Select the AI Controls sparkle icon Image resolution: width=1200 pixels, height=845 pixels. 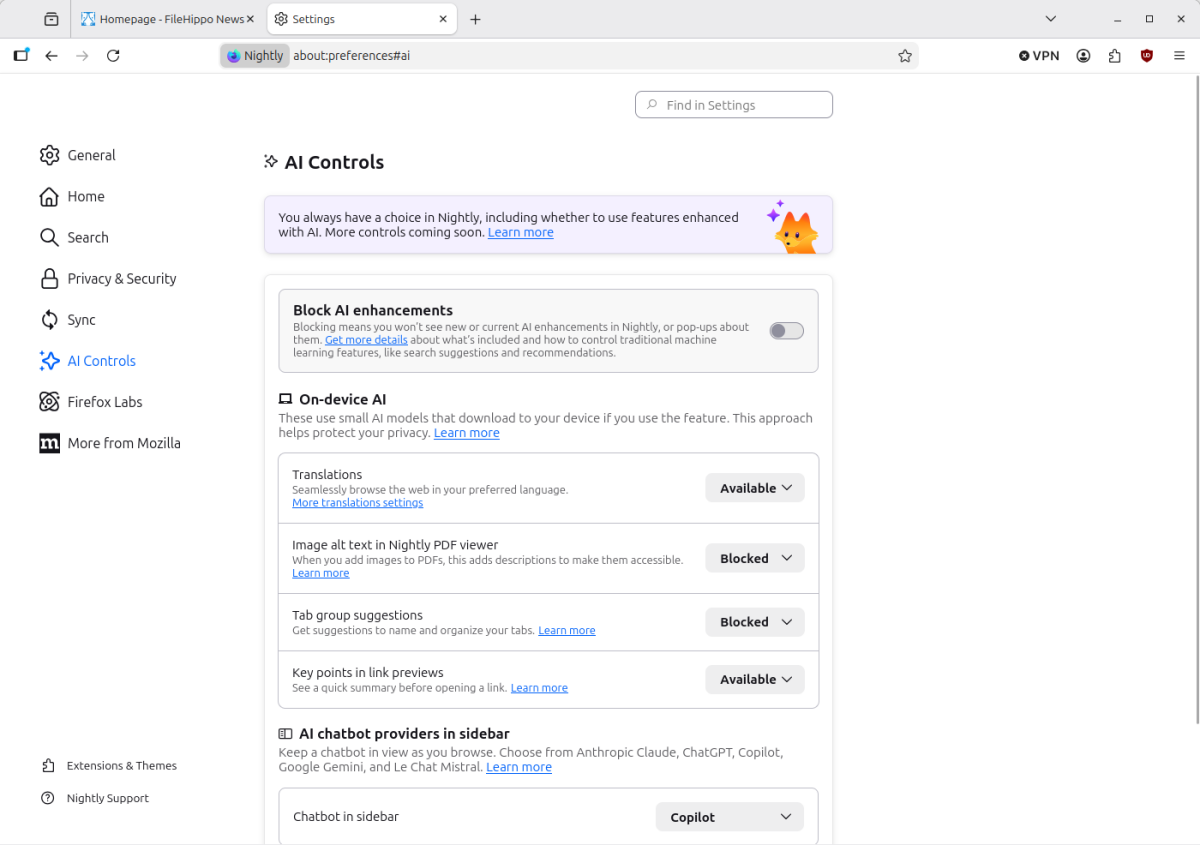click(49, 360)
